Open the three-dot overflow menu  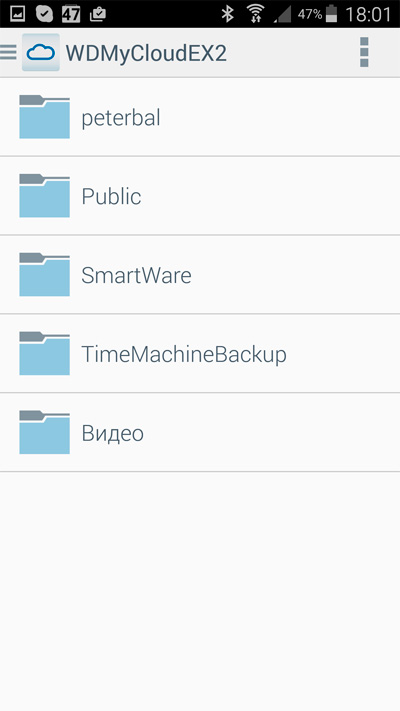[x=364, y=52]
